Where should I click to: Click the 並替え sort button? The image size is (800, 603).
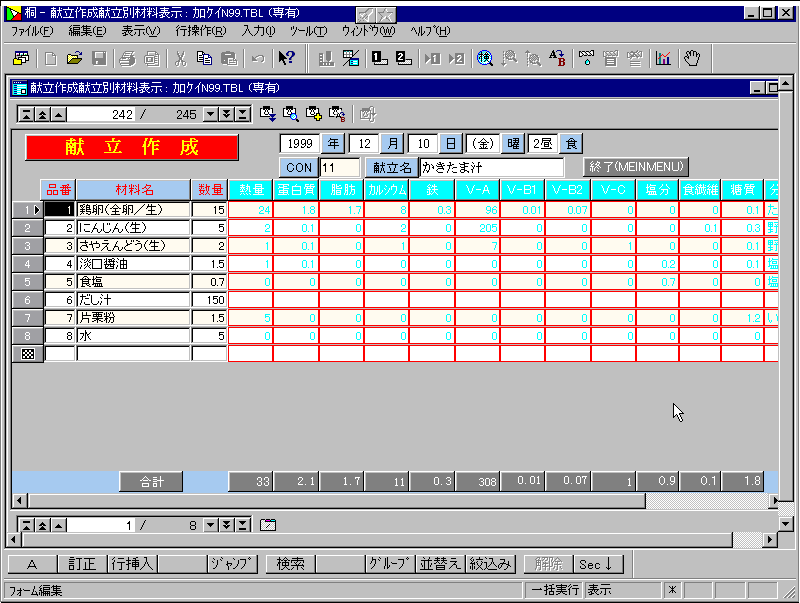click(440, 564)
